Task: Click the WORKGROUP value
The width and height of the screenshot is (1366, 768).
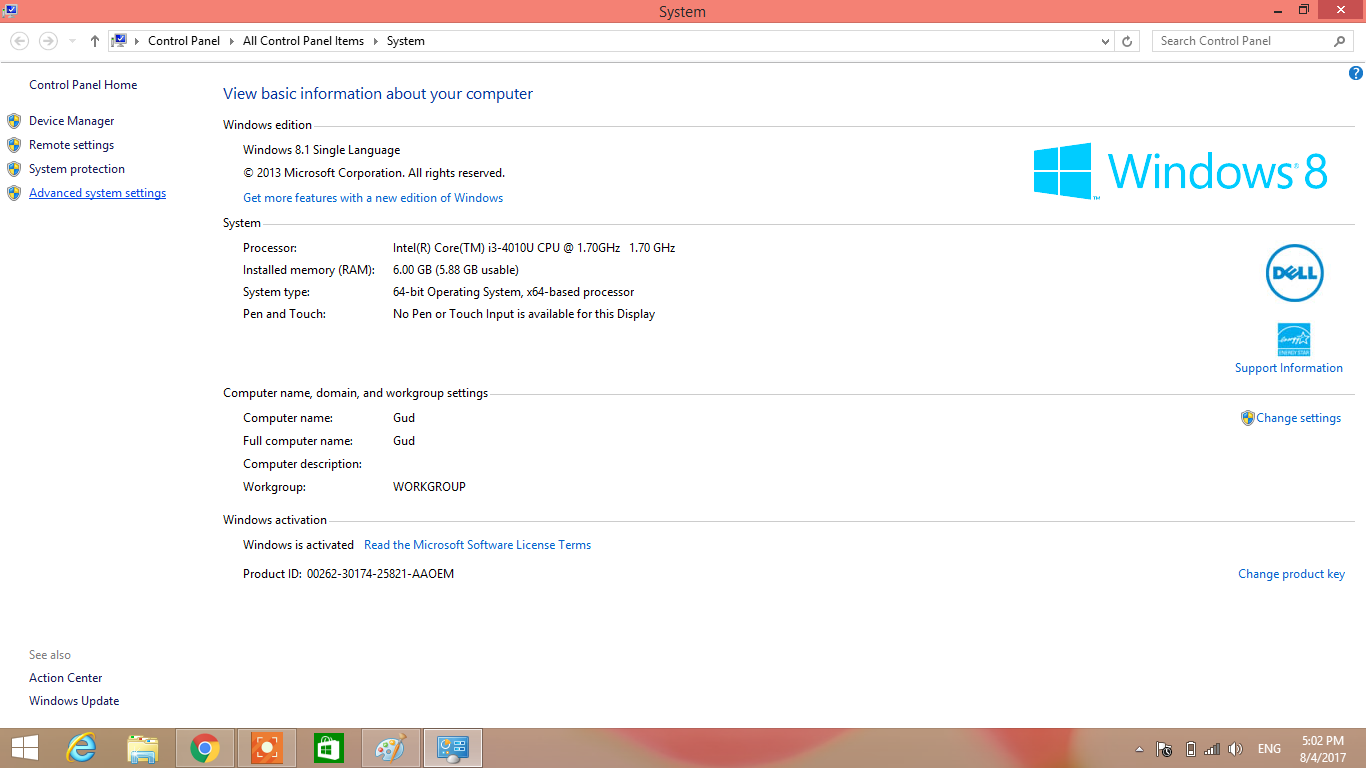Action: tap(429, 487)
